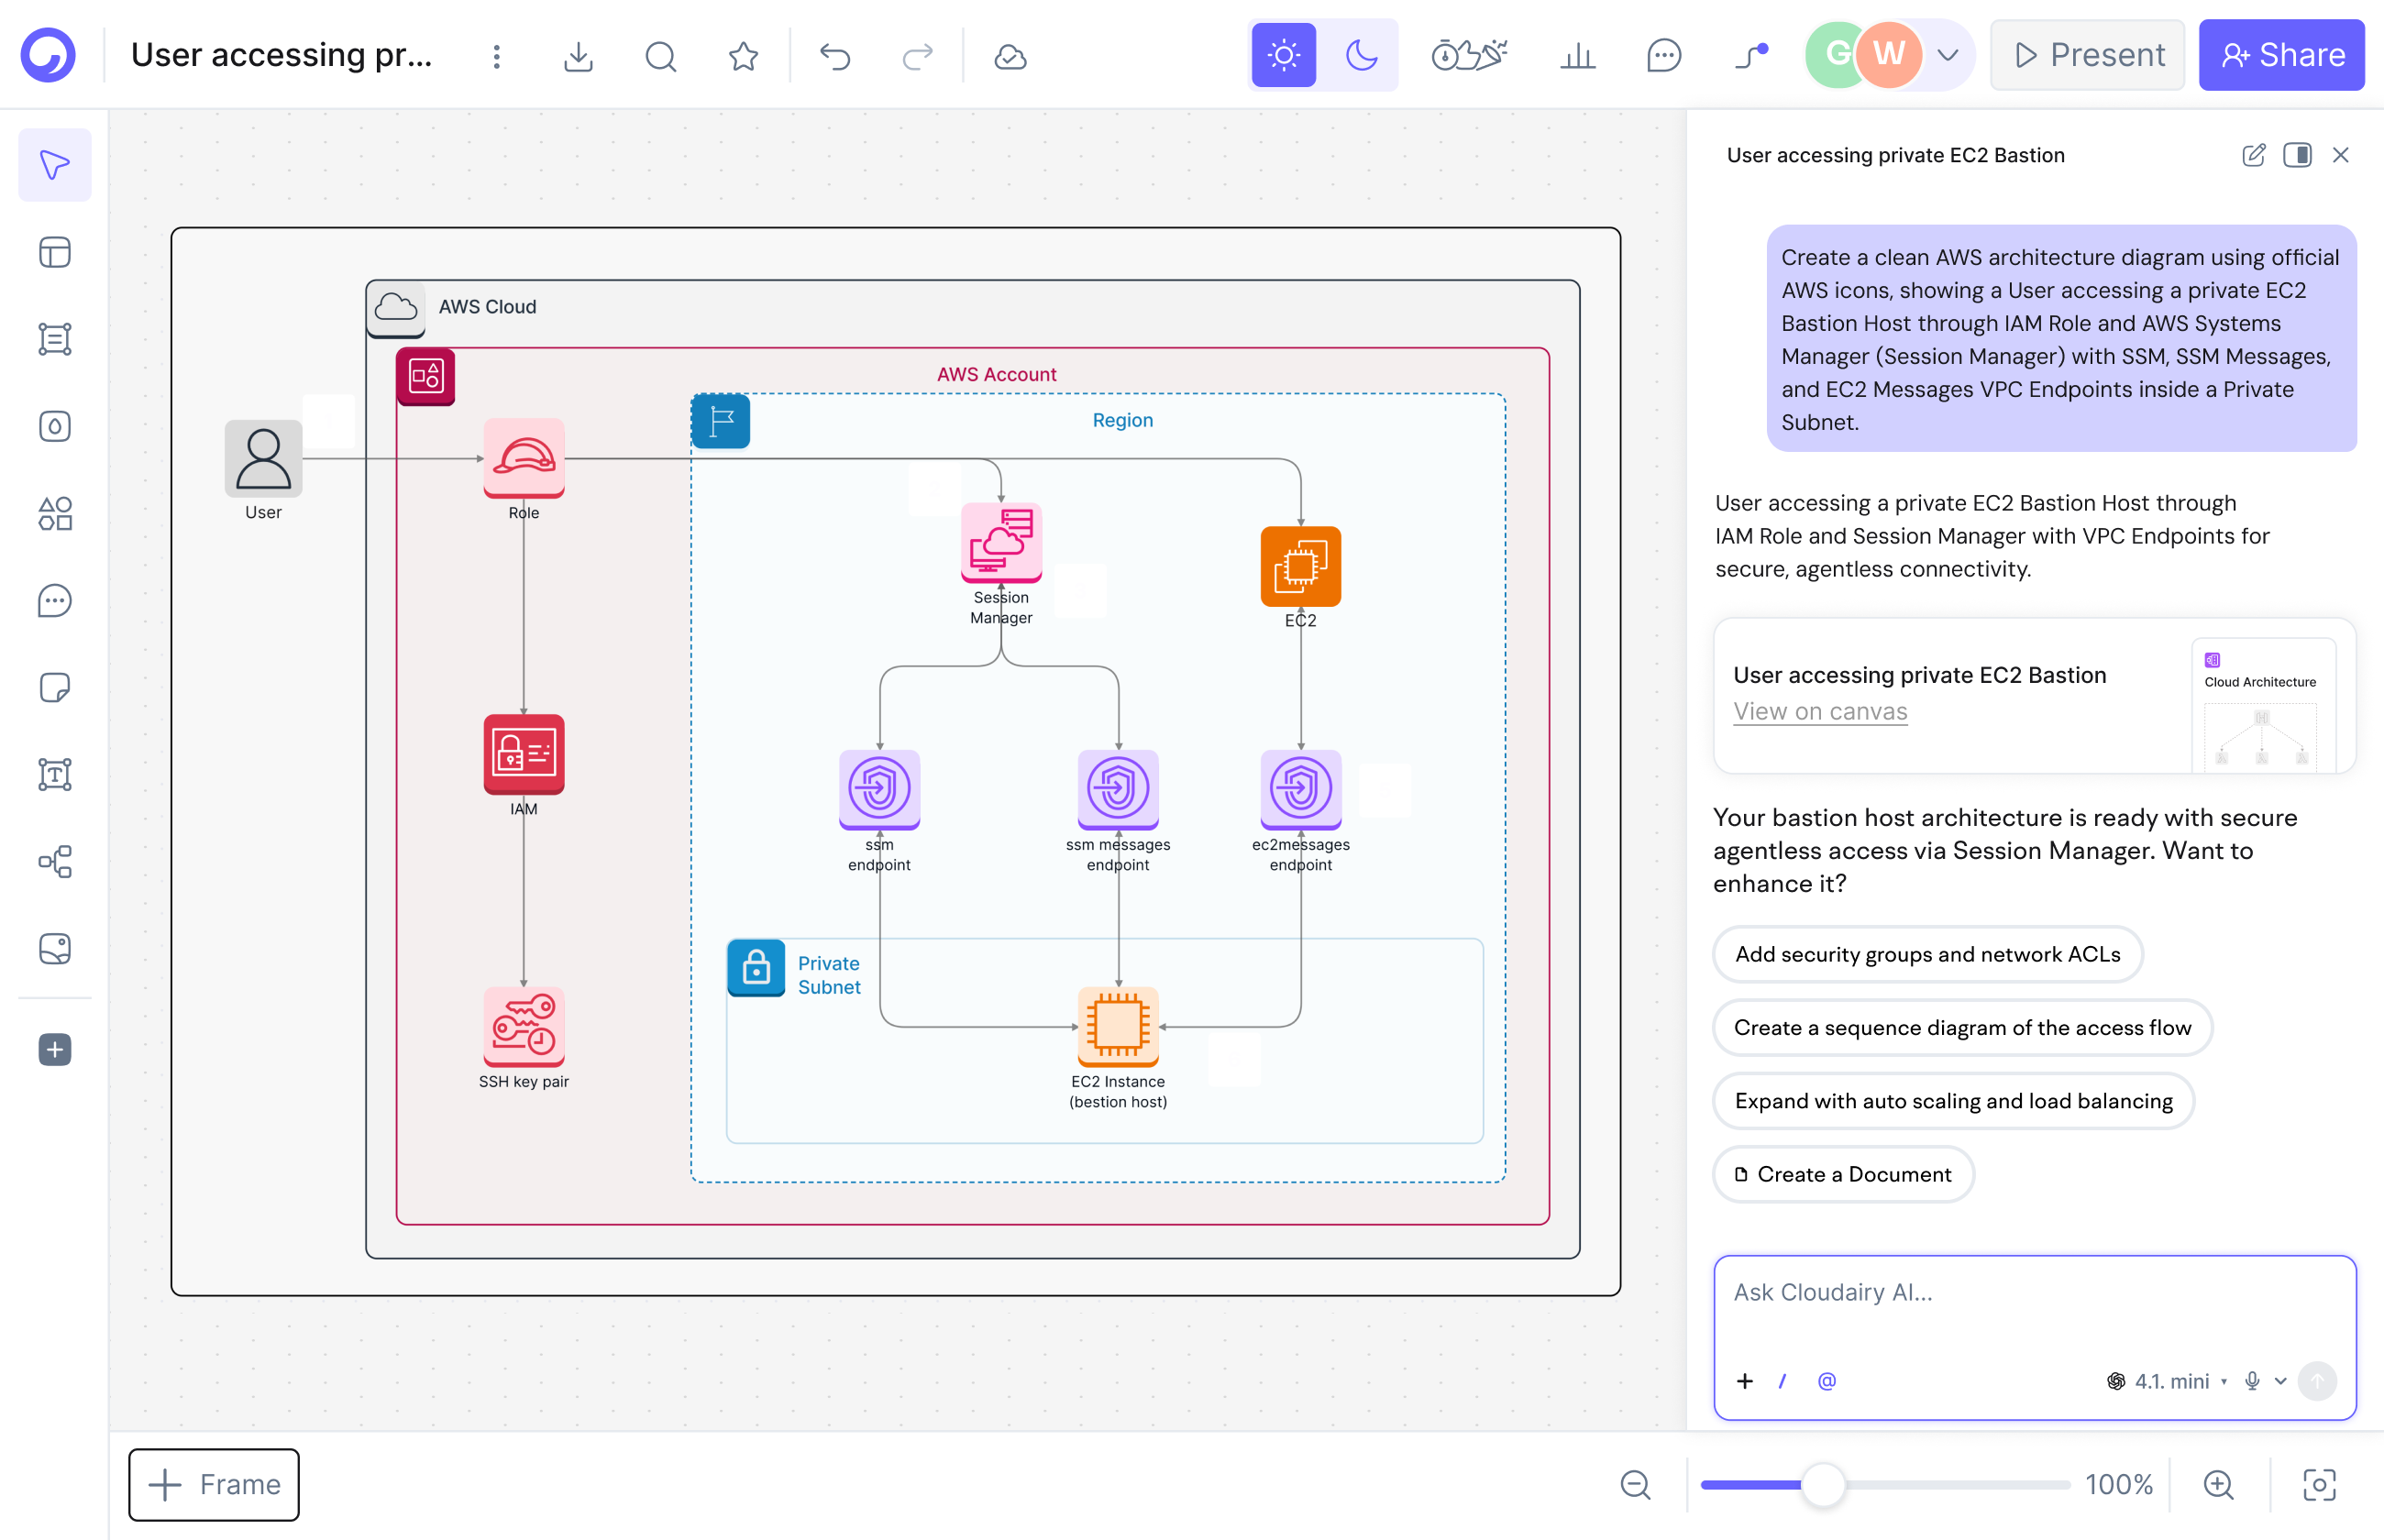2384x1540 pixels.
Task: Open the image sticker tool in sidebar
Action: [x=55, y=948]
